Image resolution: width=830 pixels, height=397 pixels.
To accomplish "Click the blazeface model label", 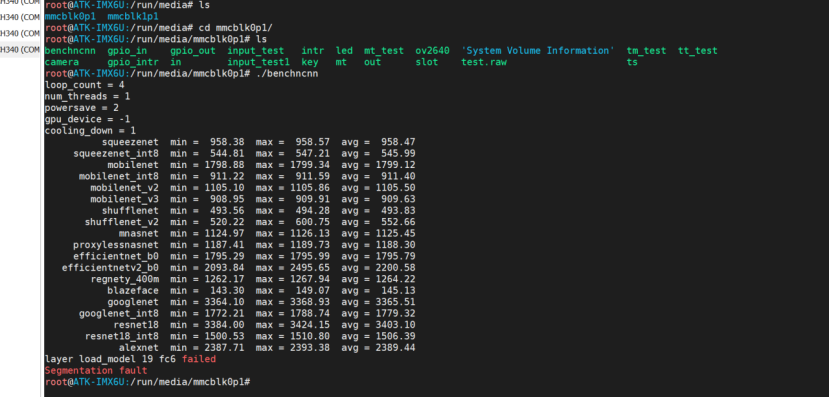I will [x=133, y=291].
